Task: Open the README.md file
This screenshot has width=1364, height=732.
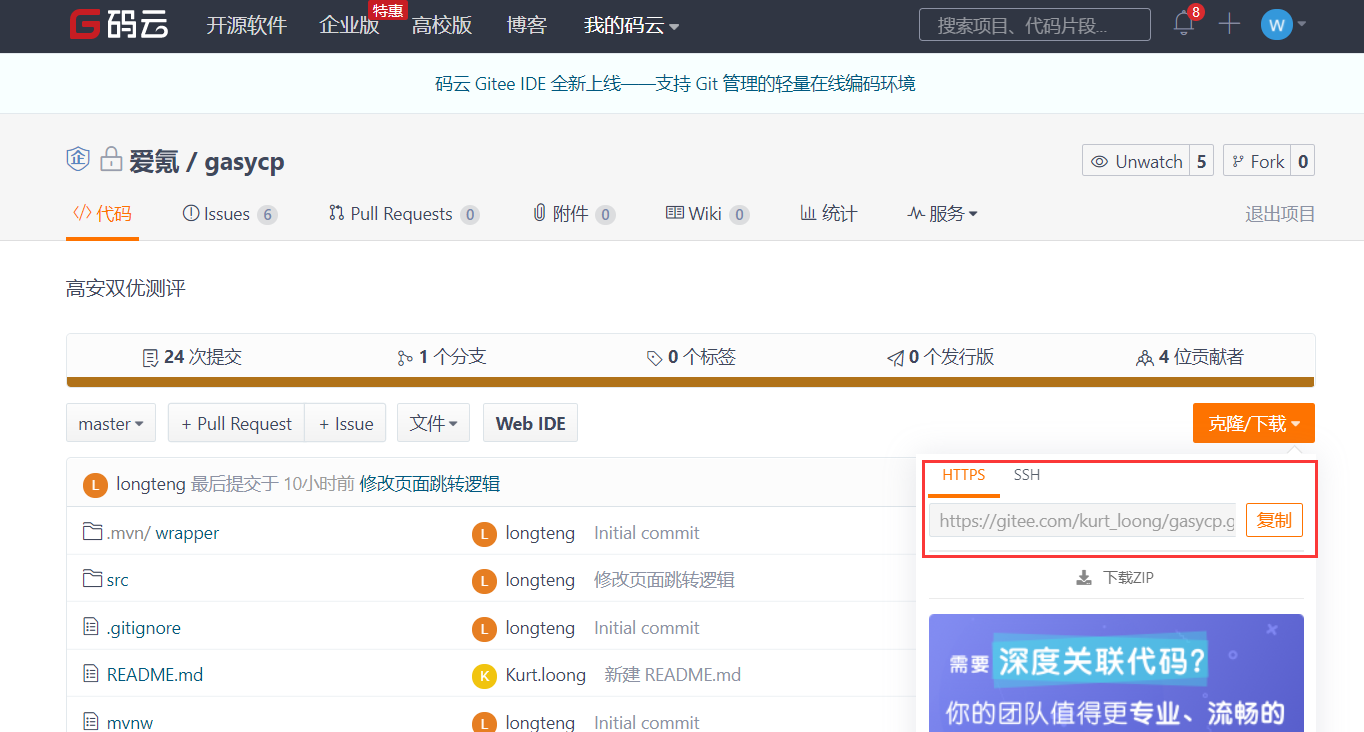Action: [155, 675]
